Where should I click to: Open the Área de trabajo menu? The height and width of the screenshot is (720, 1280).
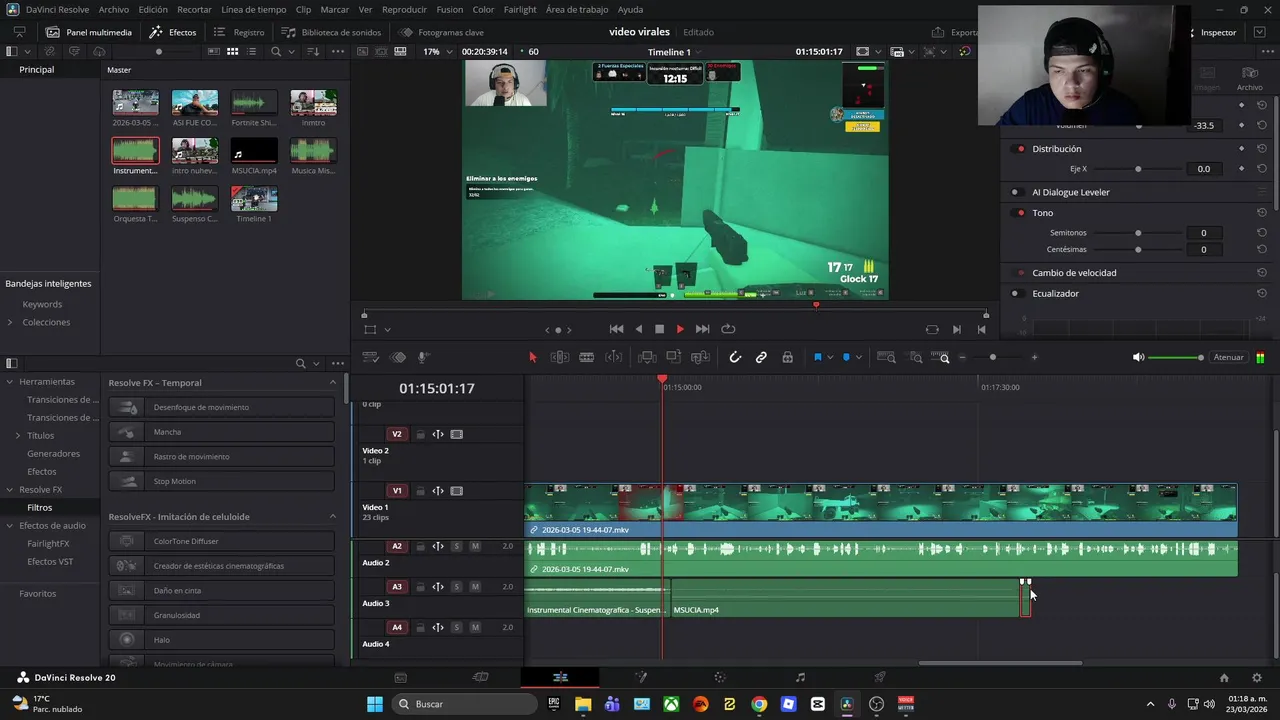pyautogui.click(x=577, y=9)
